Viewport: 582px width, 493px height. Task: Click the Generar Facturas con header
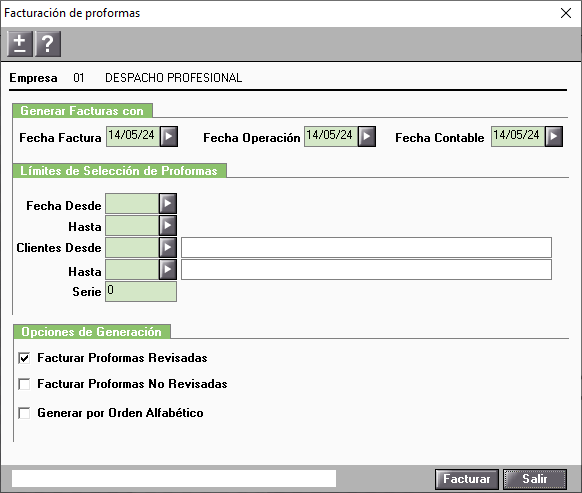(x=82, y=111)
